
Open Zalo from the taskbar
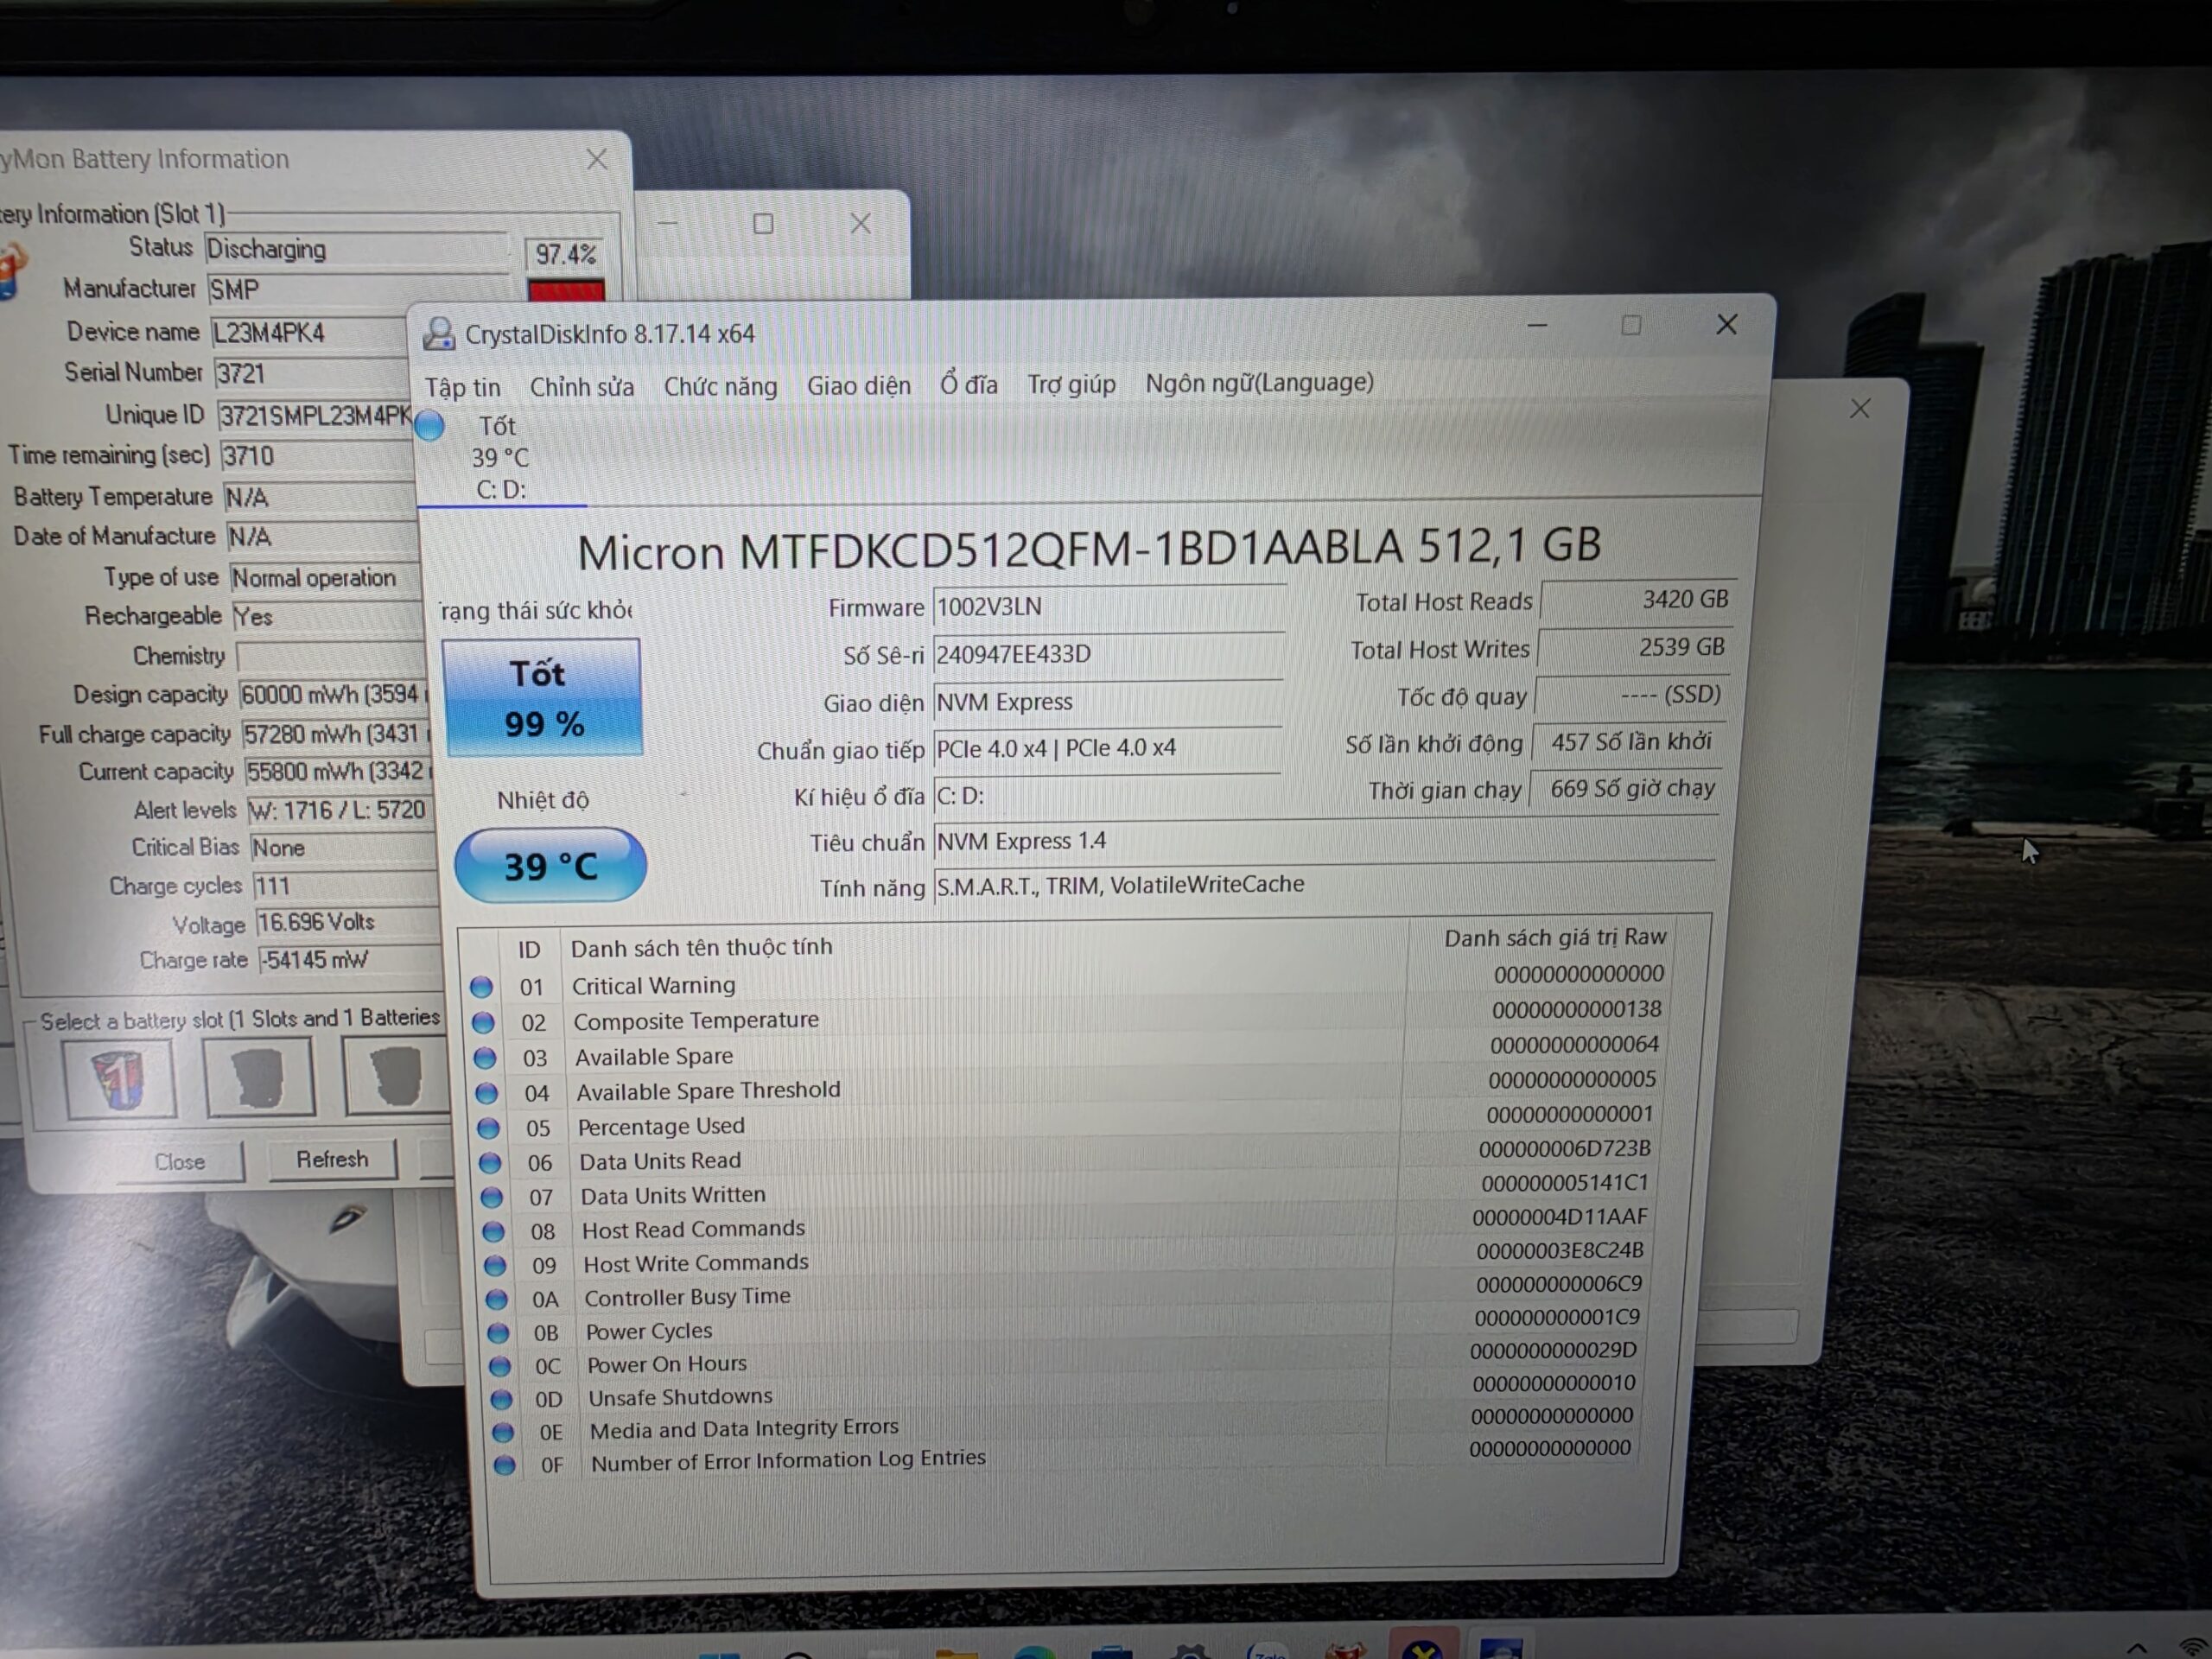(1267, 1650)
